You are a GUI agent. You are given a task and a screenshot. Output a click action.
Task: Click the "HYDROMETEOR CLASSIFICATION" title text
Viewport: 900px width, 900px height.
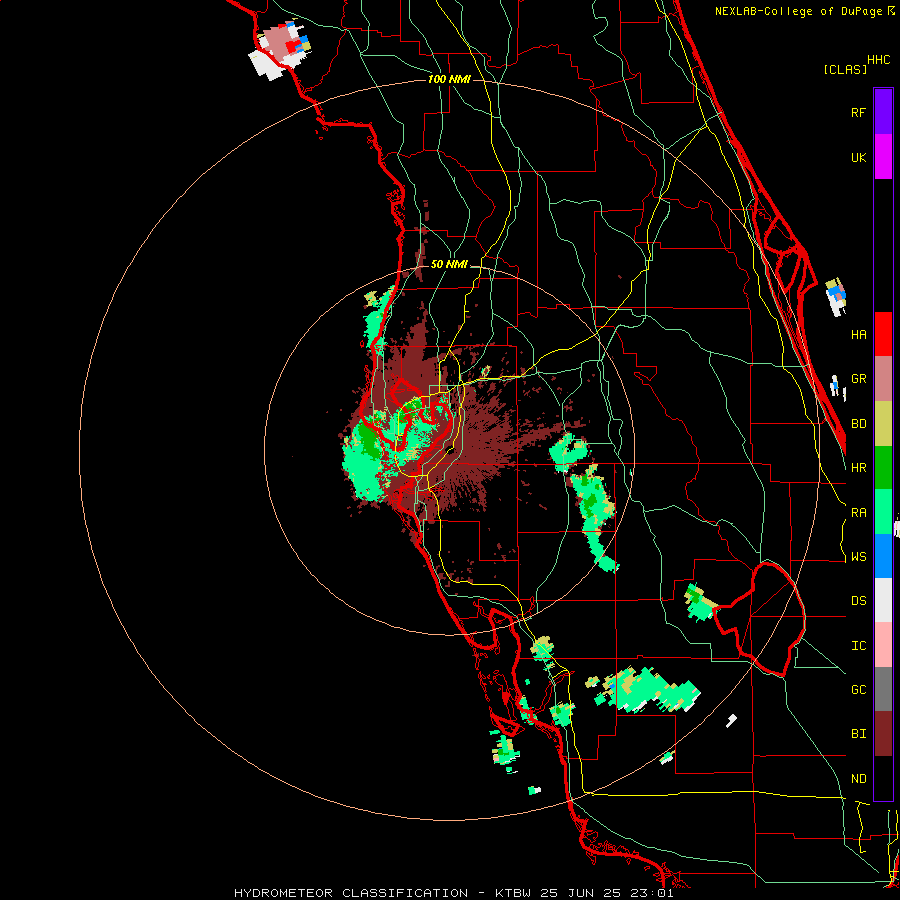coord(351,893)
